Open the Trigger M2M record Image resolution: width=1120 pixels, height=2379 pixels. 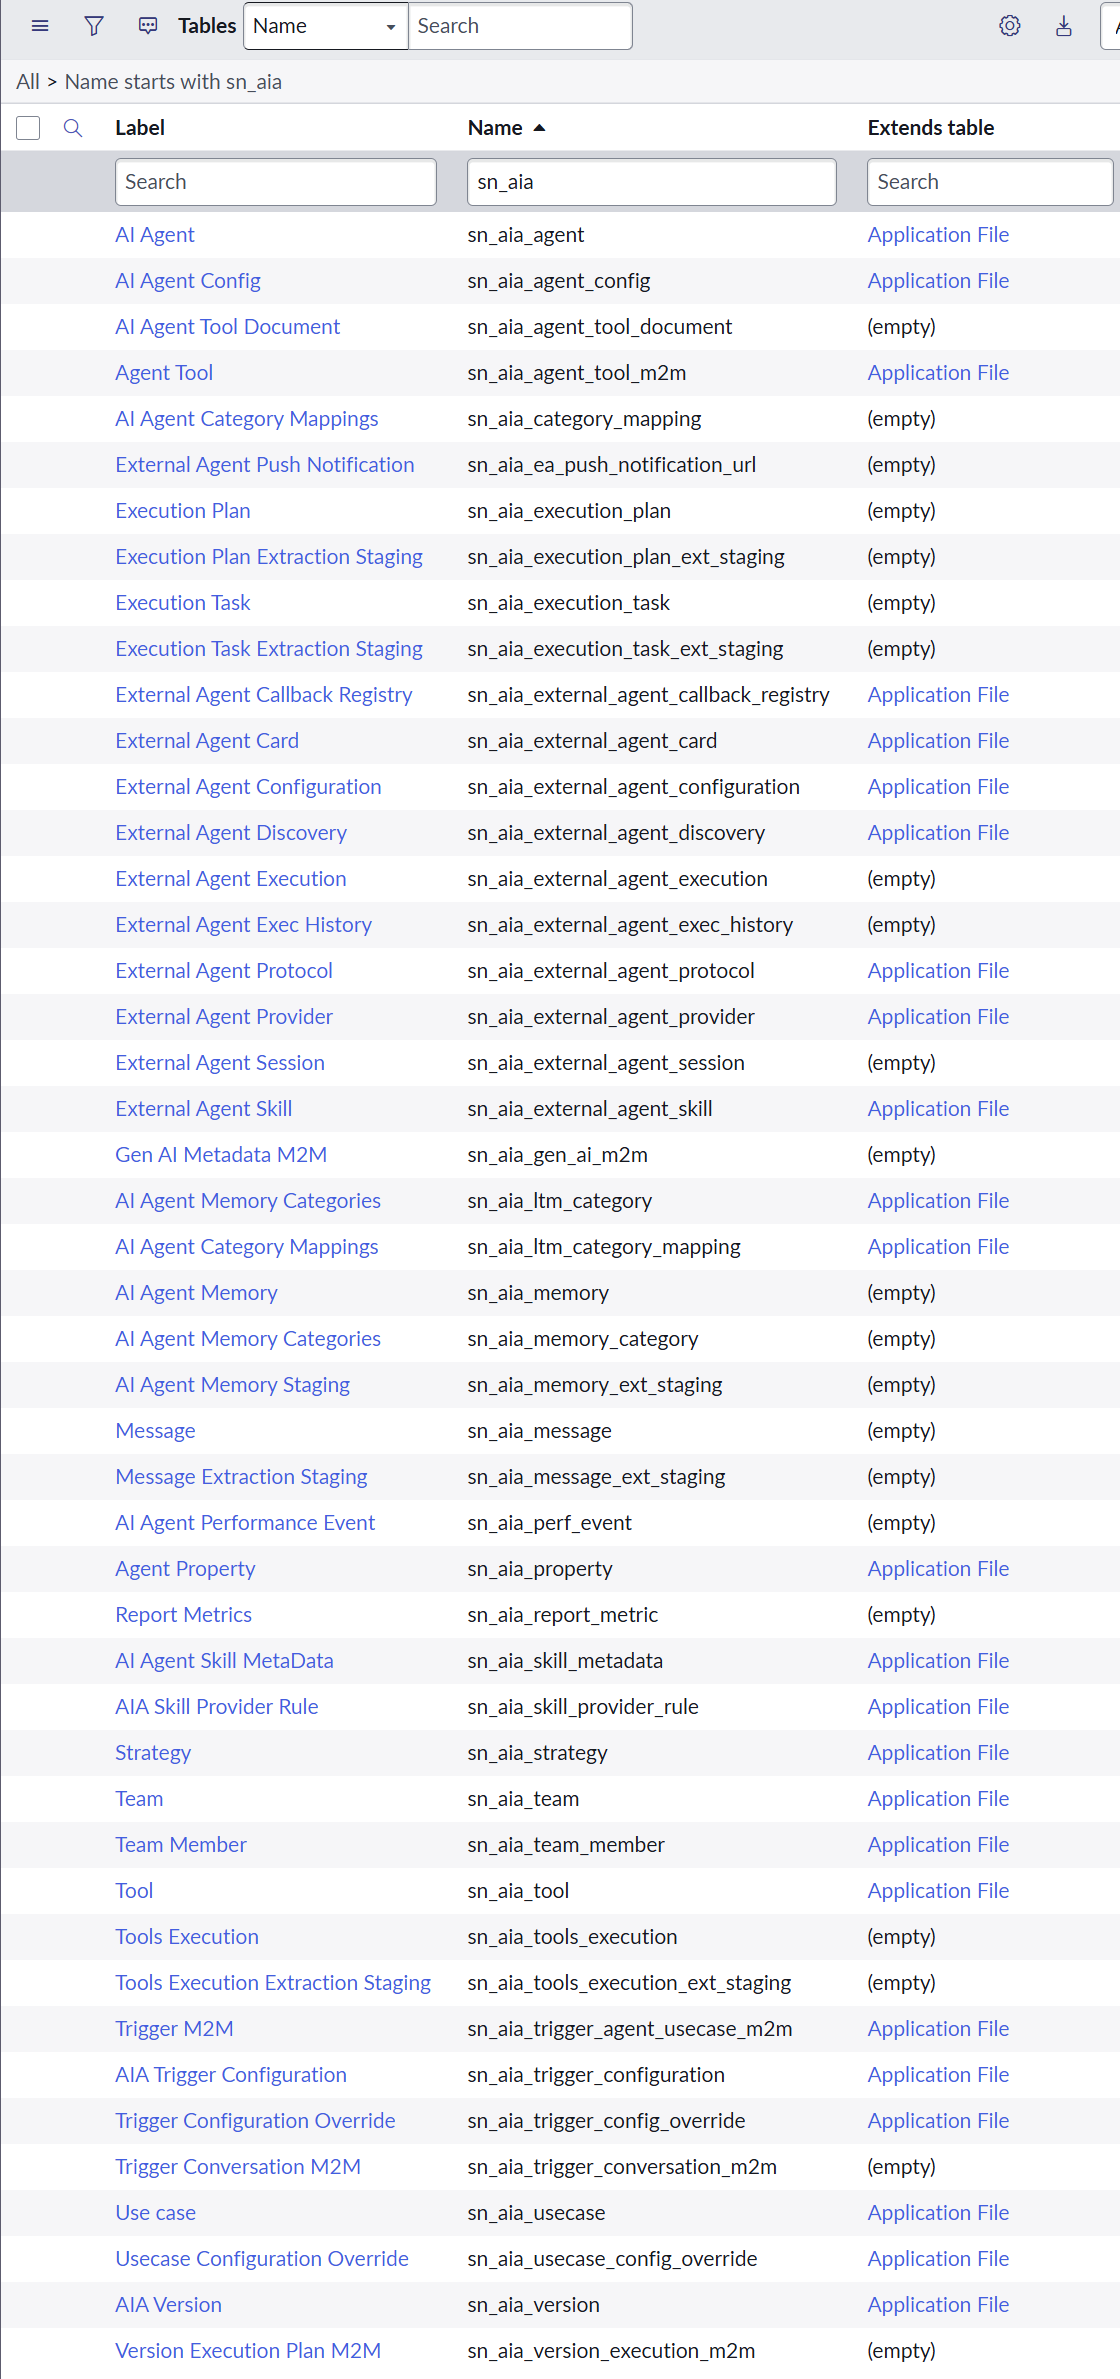click(174, 2029)
